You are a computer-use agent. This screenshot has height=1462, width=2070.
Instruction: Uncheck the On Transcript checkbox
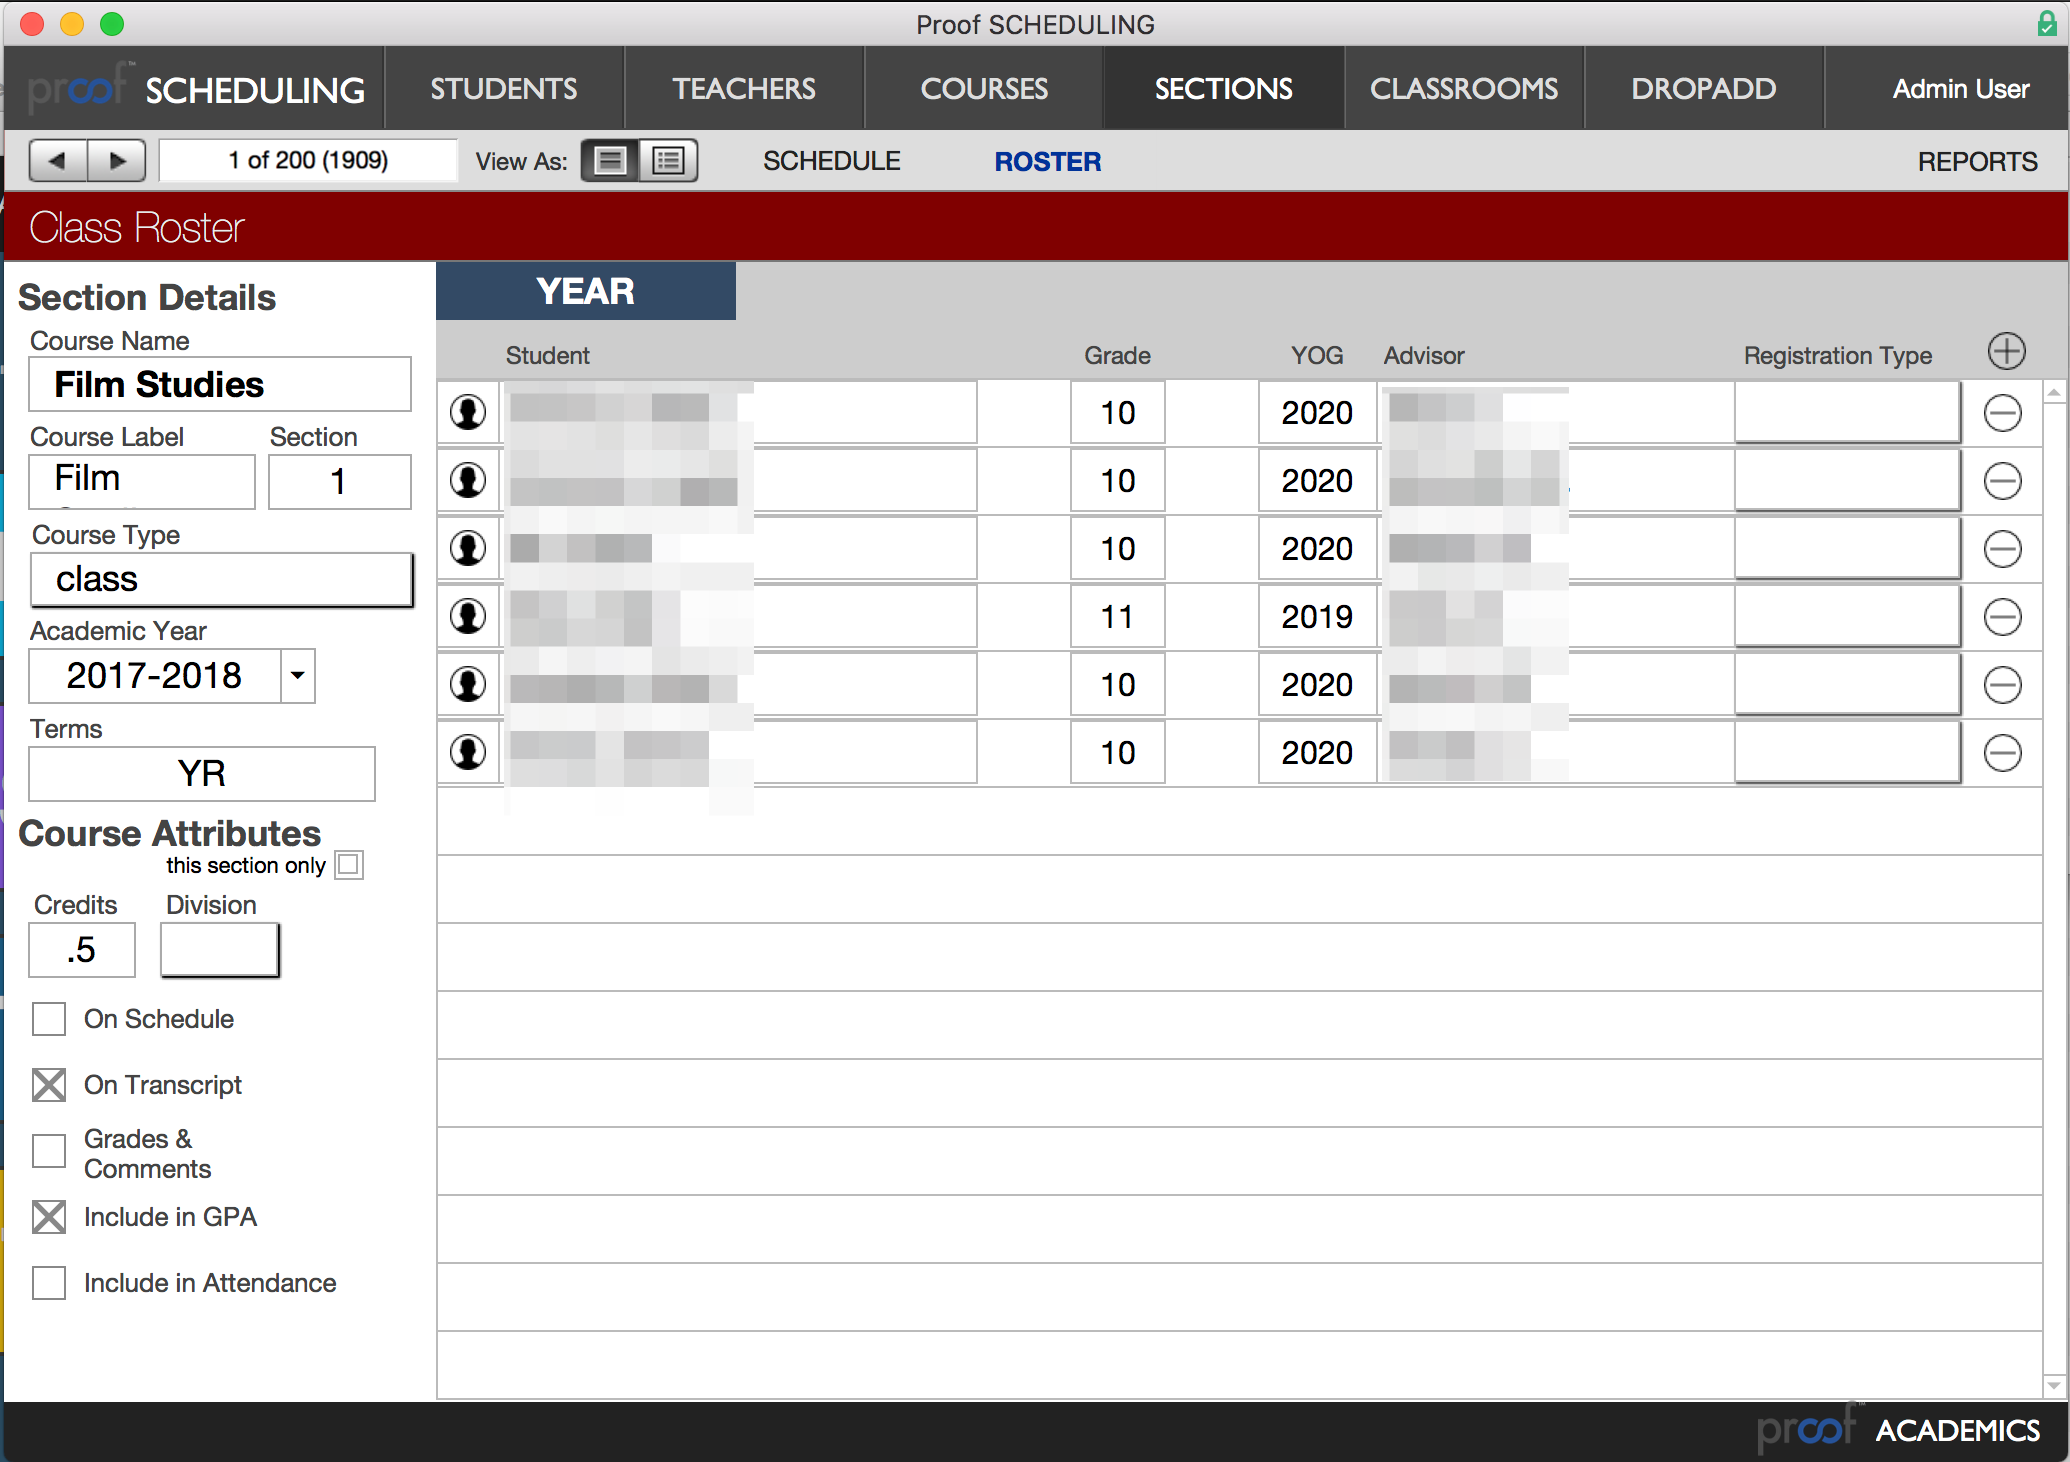pos(49,1085)
